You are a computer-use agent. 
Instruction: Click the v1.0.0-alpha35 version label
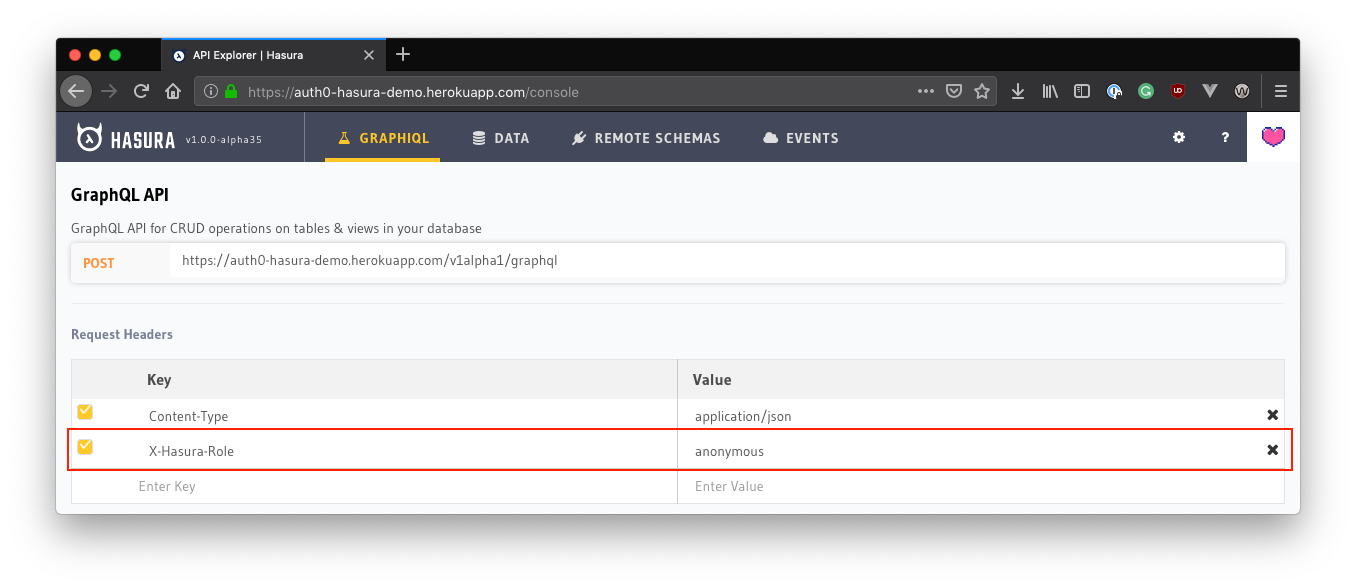pos(224,140)
